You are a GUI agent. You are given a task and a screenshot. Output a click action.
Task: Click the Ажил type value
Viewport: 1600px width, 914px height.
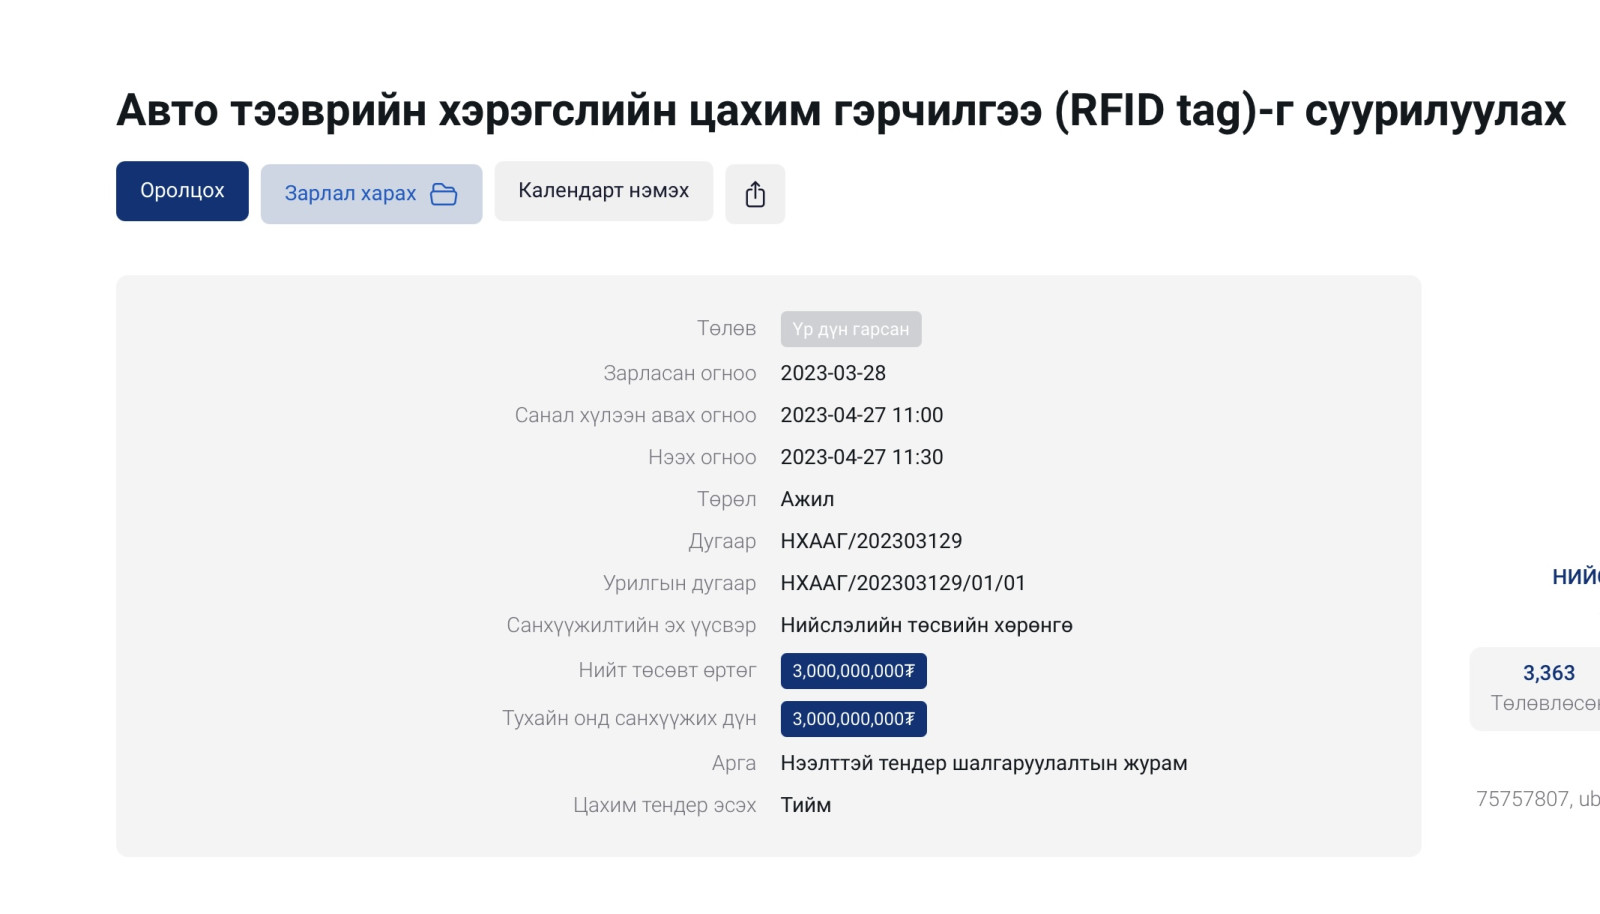(x=807, y=499)
